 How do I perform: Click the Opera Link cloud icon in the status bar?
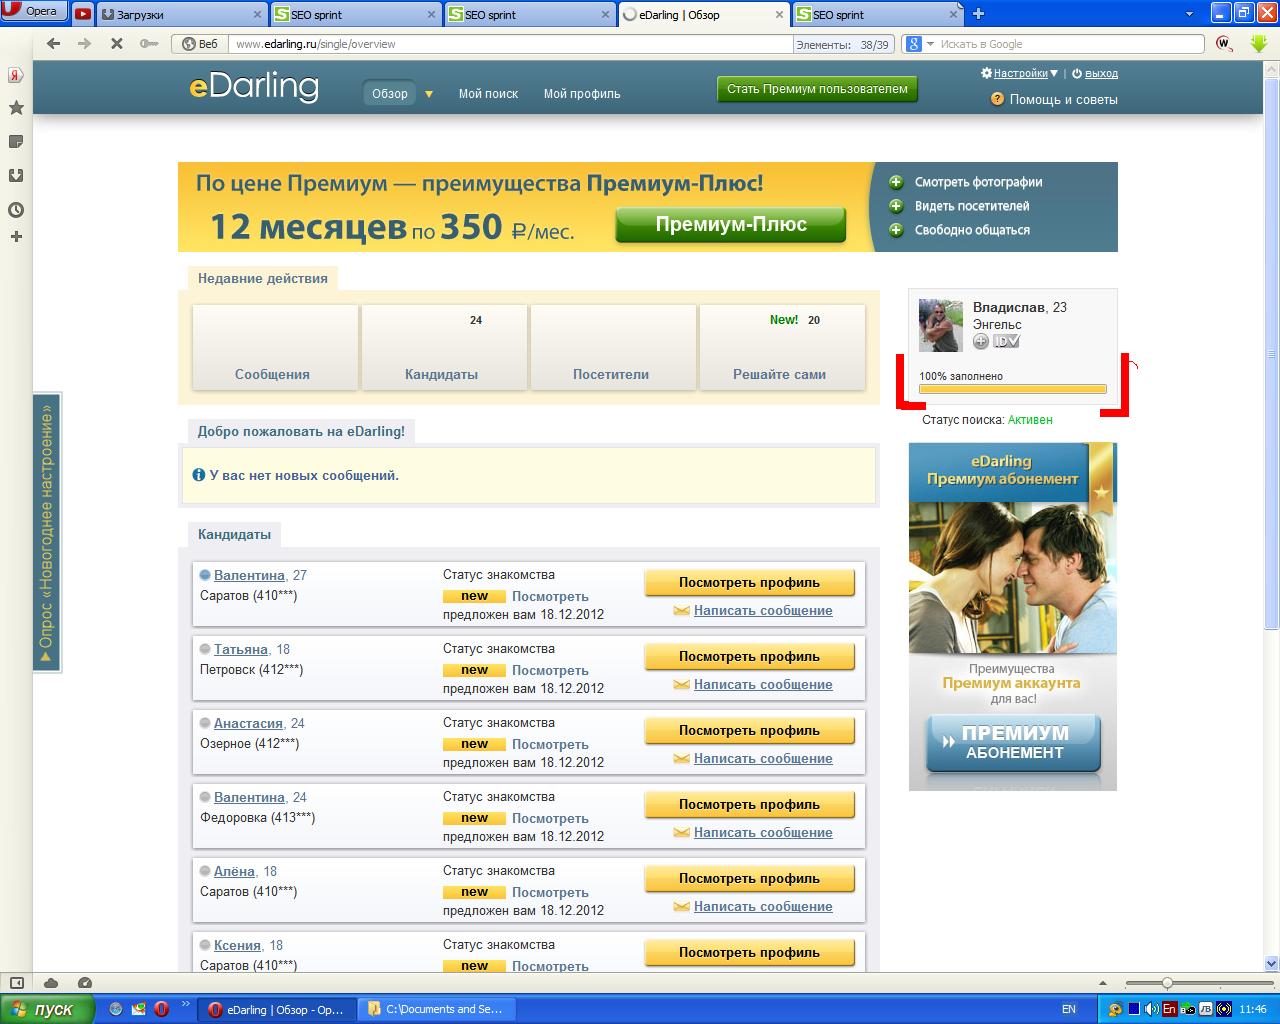coord(51,983)
